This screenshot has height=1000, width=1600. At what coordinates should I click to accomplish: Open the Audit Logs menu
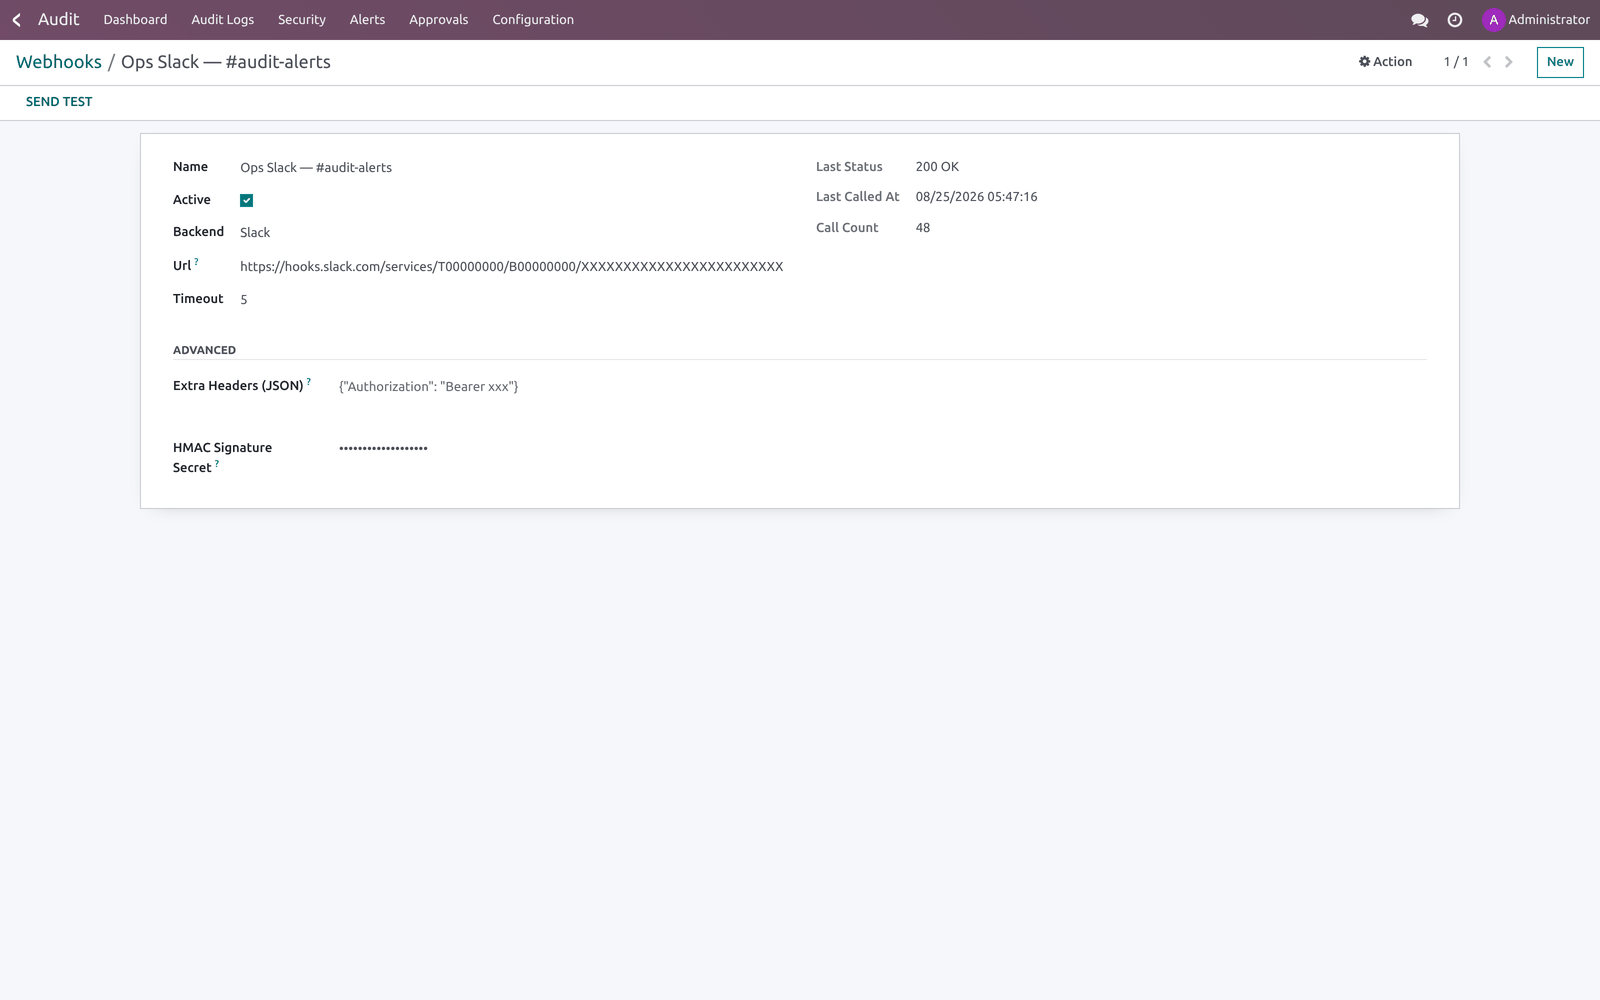(222, 20)
